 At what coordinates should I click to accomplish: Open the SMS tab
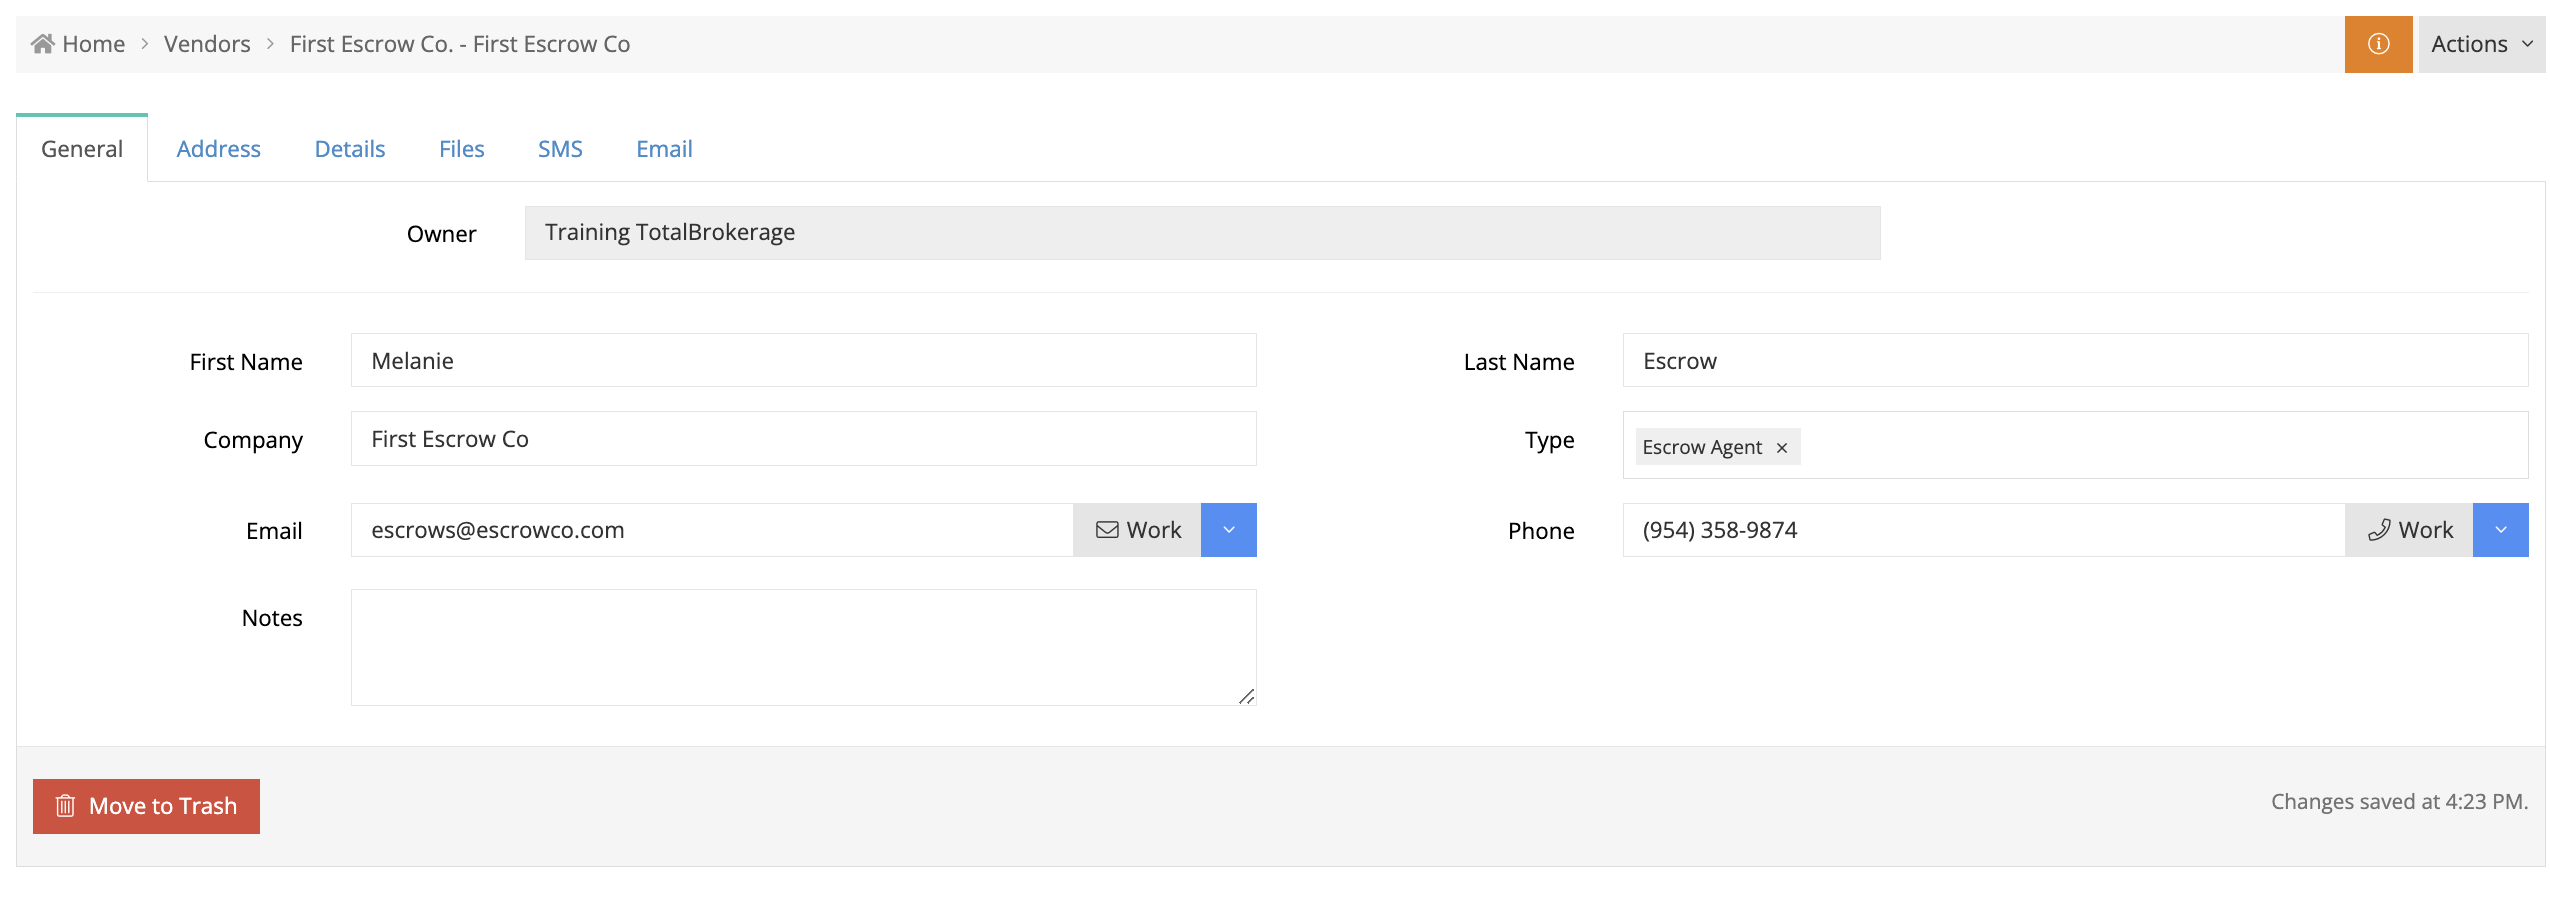pos(560,149)
